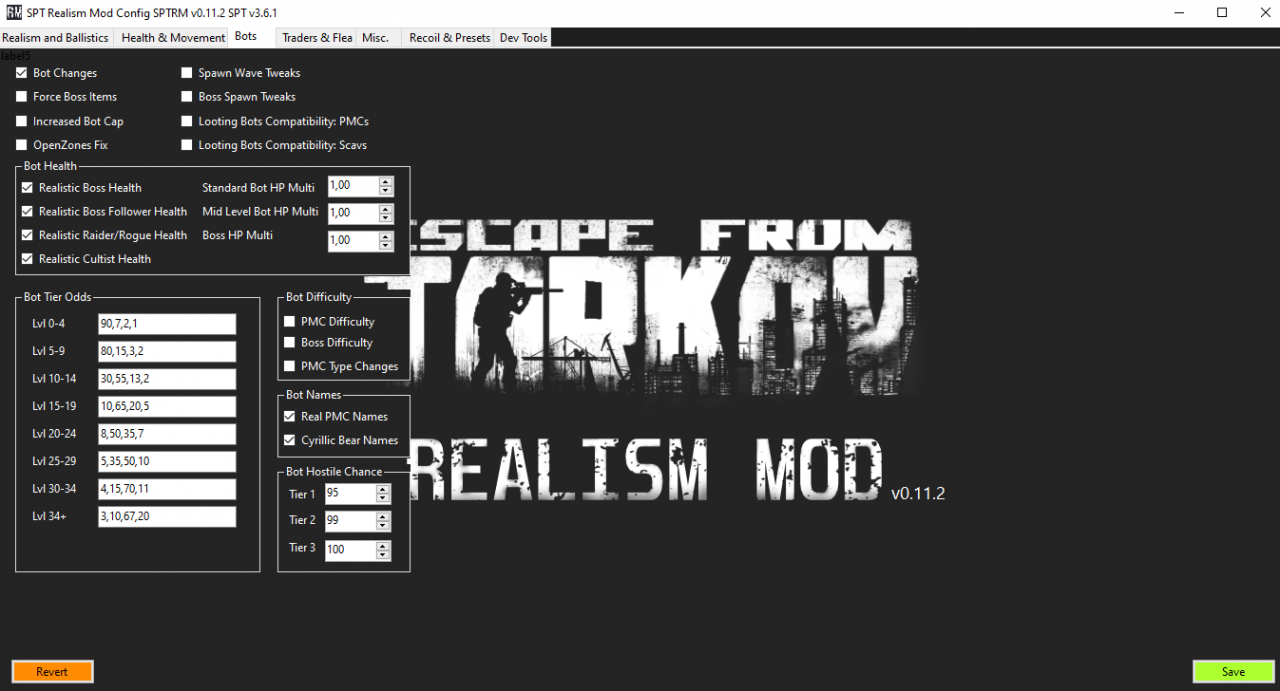Click the Mid Level Bot HP Multi field
This screenshot has height=691, width=1280.
point(353,213)
